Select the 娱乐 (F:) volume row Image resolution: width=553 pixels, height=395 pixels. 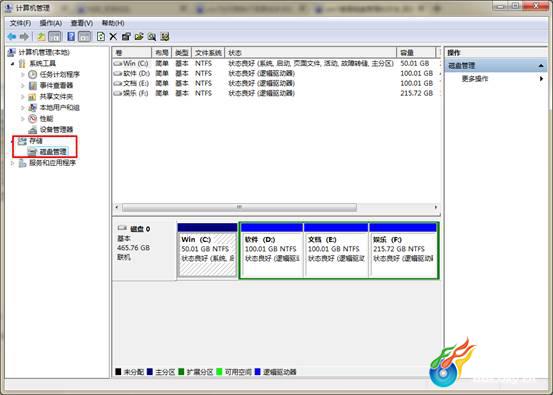click(x=276, y=93)
